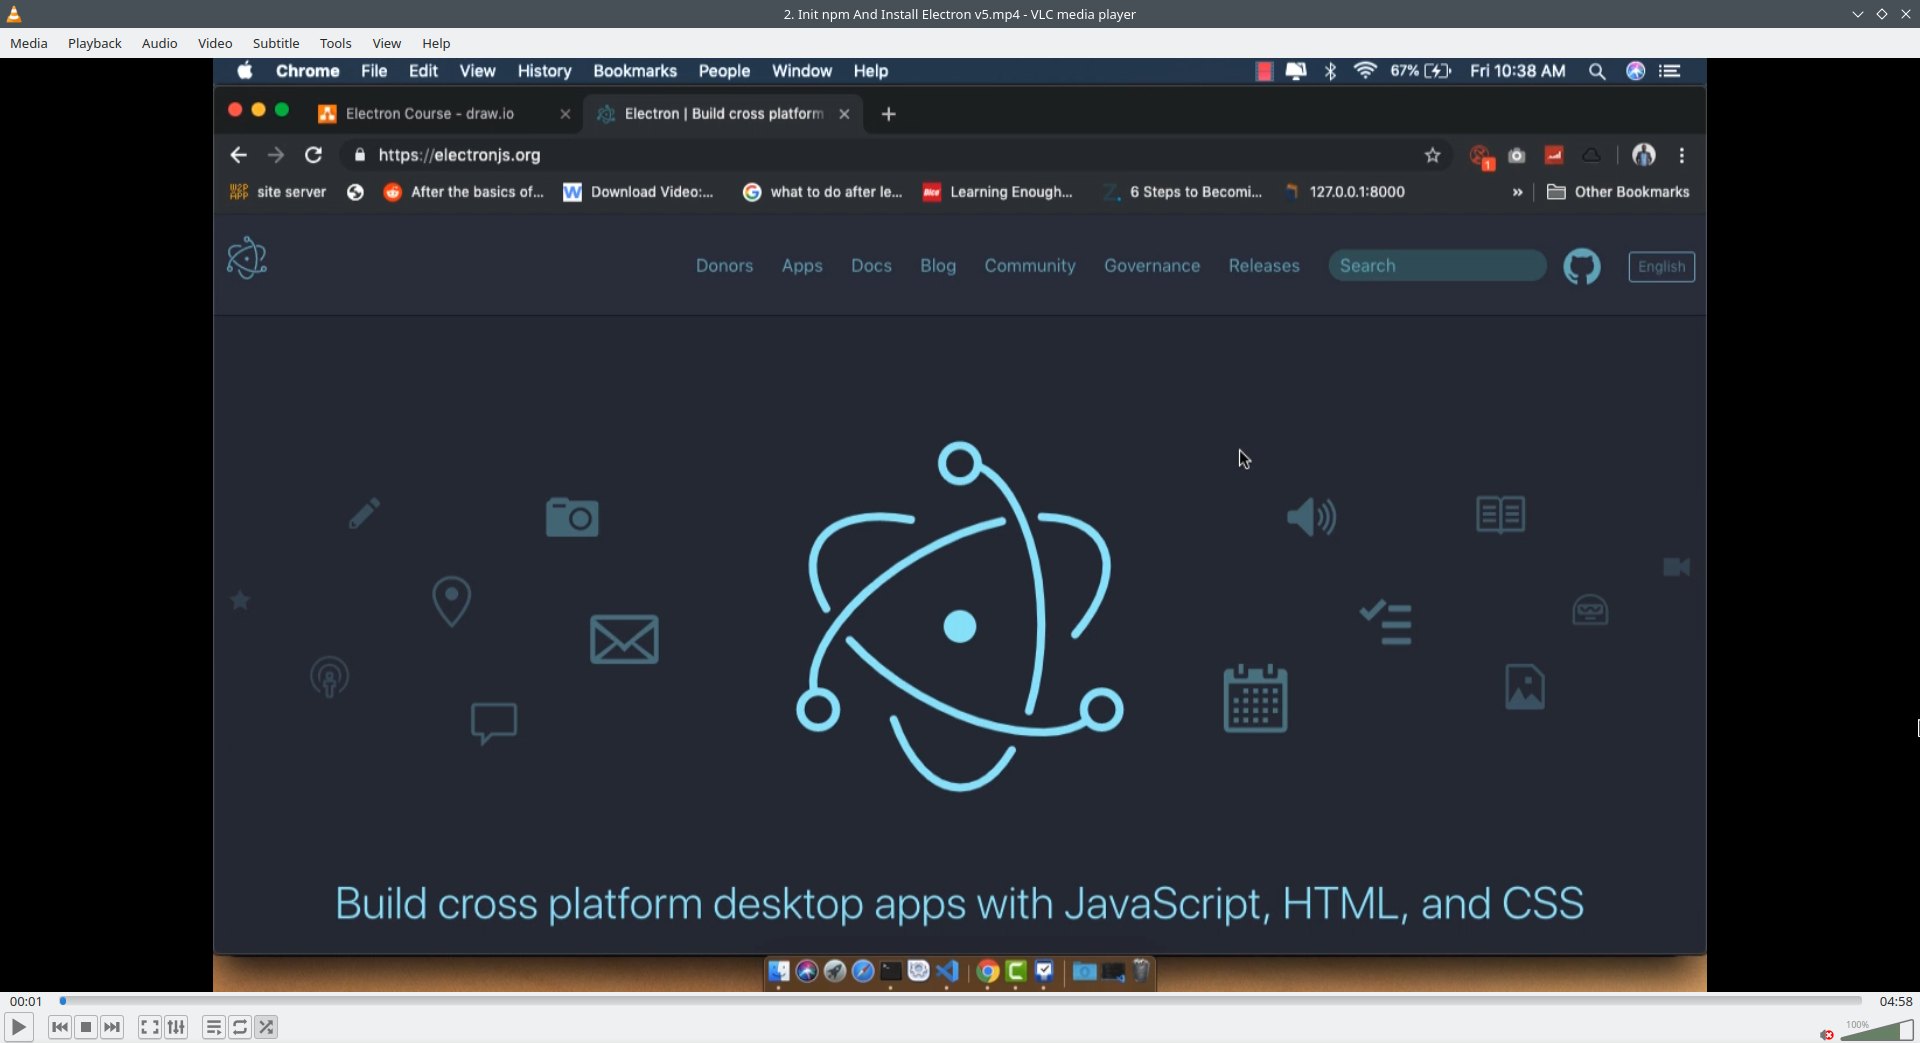Select Electron Course draw.io tab in video

(444, 114)
